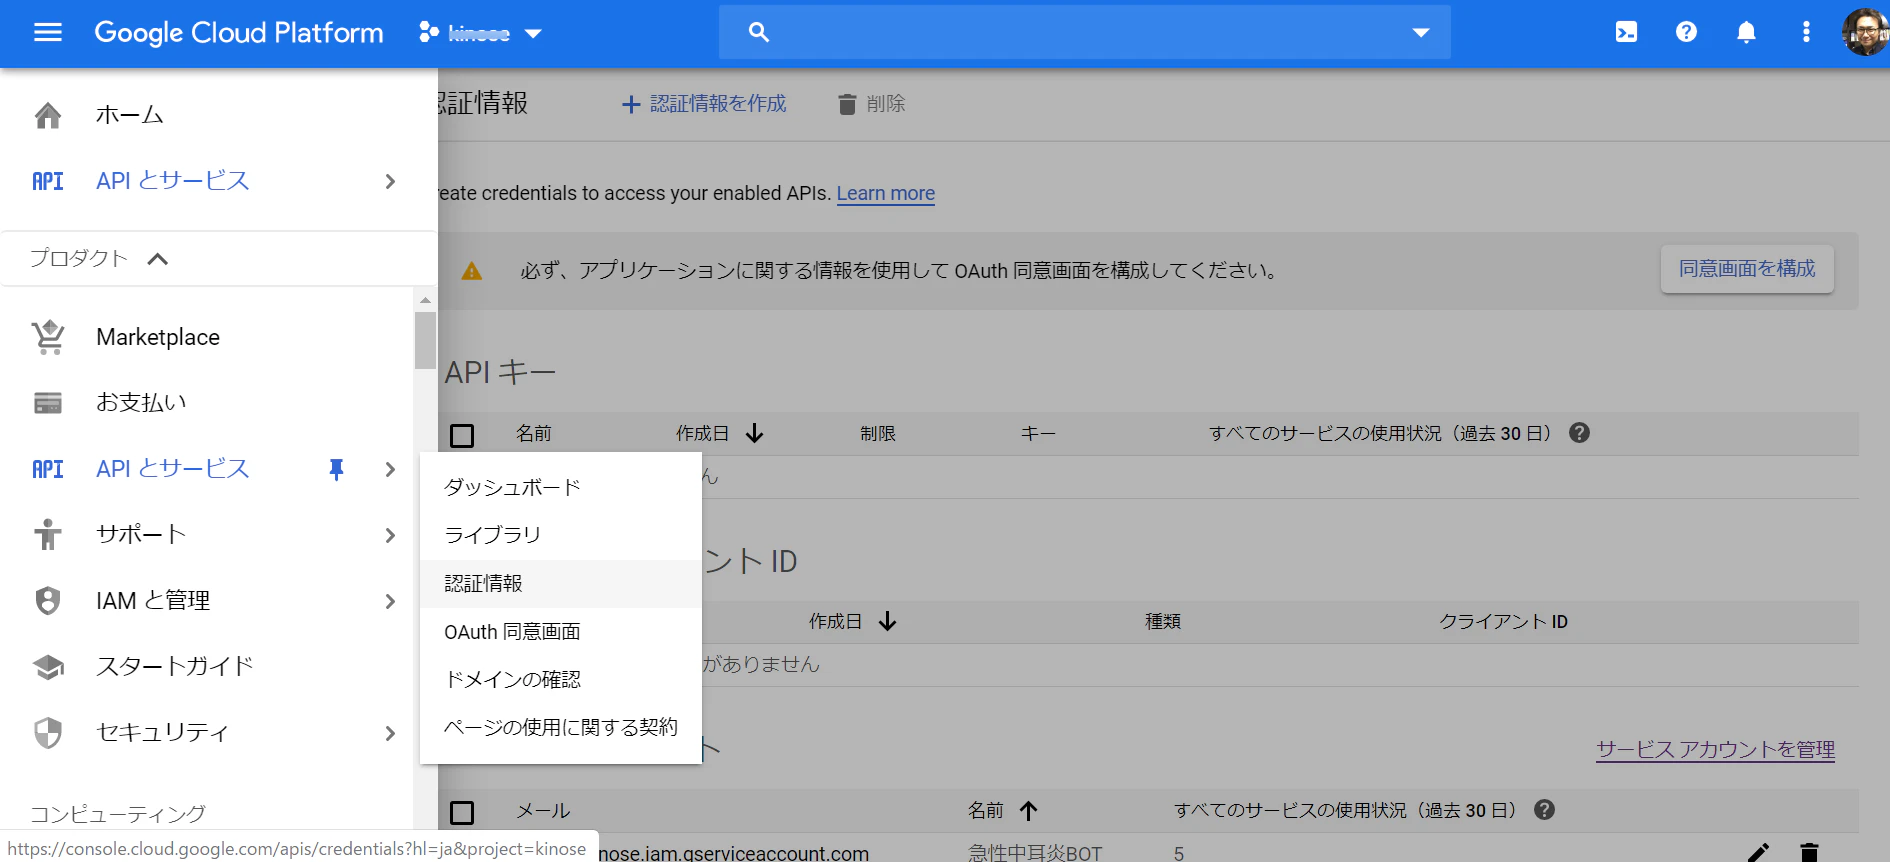Click the sidebar scrollbar thumb
The width and height of the screenshot is (1890, 862).
pos(425,341)
